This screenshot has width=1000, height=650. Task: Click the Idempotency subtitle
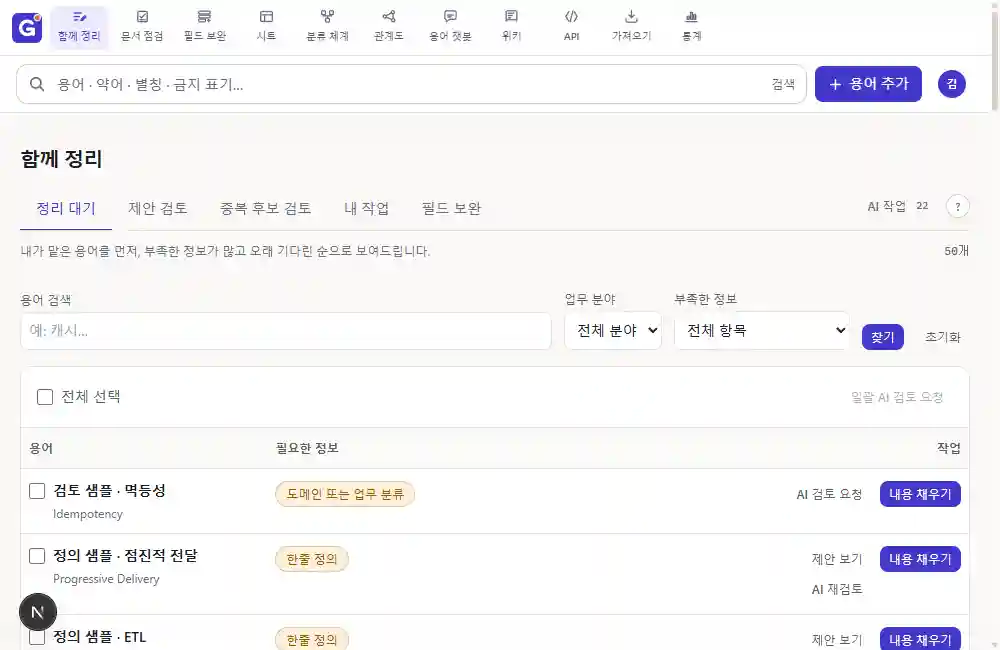88,514
